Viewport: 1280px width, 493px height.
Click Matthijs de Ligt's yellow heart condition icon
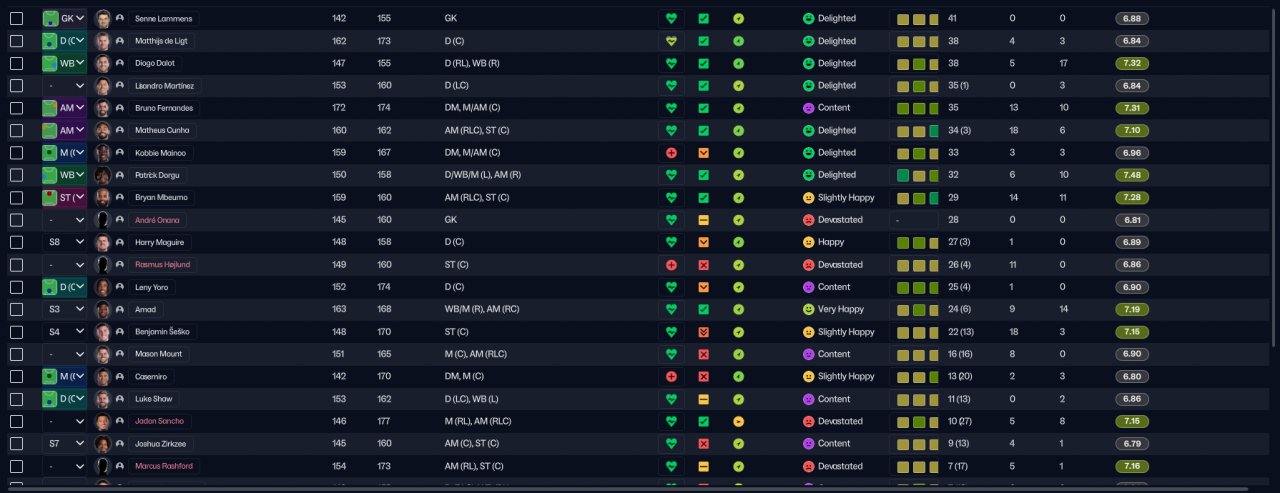671,41
